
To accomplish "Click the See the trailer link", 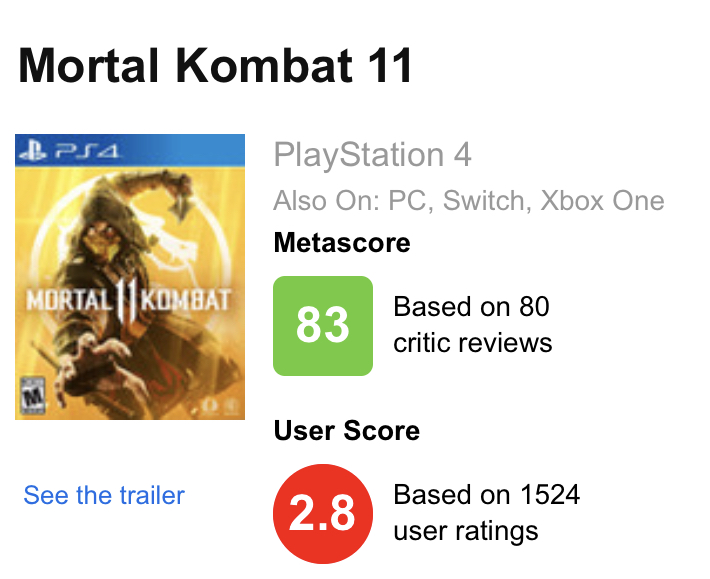I will click(104, 495).
